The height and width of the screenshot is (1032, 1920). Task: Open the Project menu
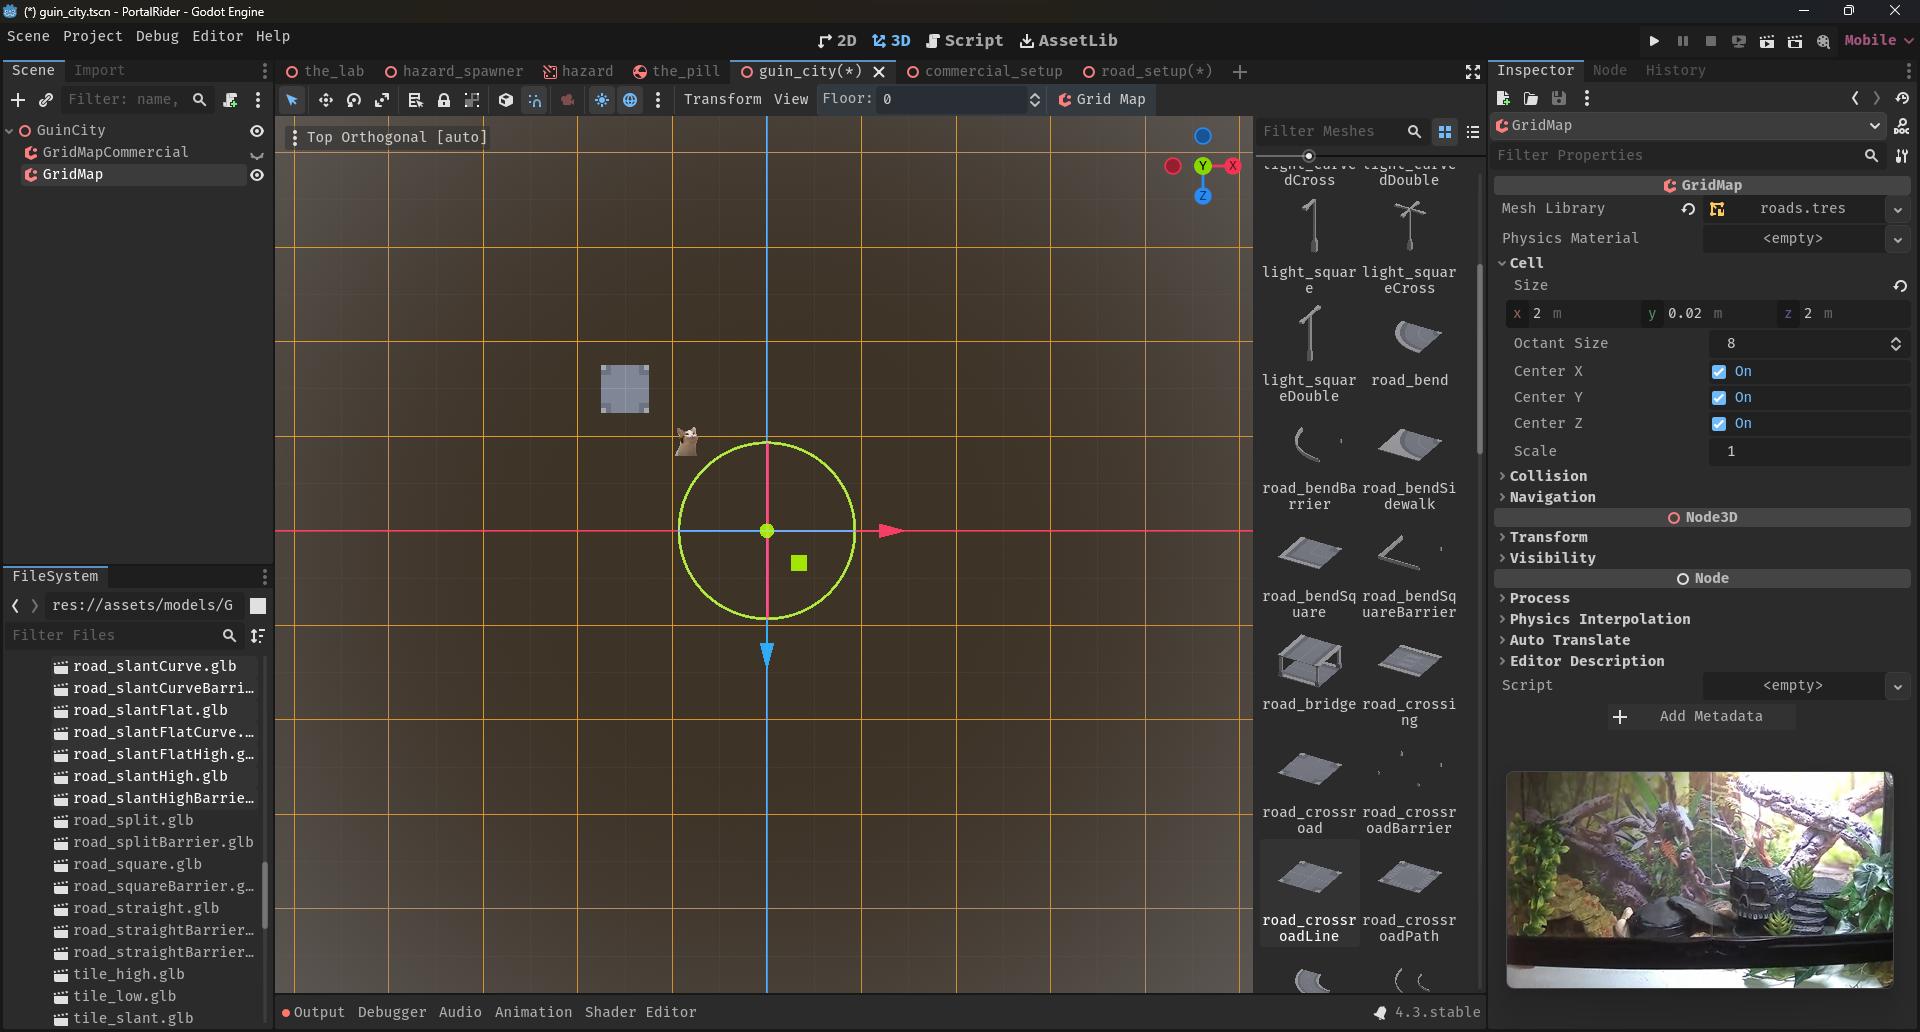92,36
